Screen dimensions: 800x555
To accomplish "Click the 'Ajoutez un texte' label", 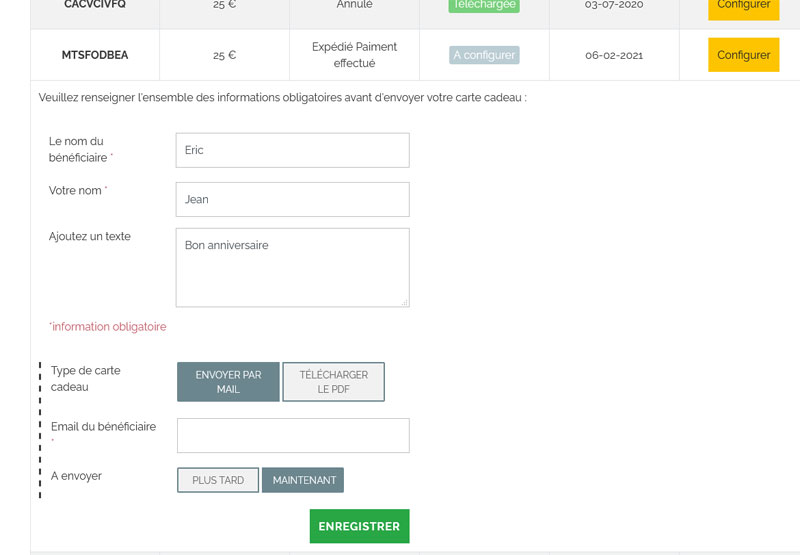I will click(90, 236).
